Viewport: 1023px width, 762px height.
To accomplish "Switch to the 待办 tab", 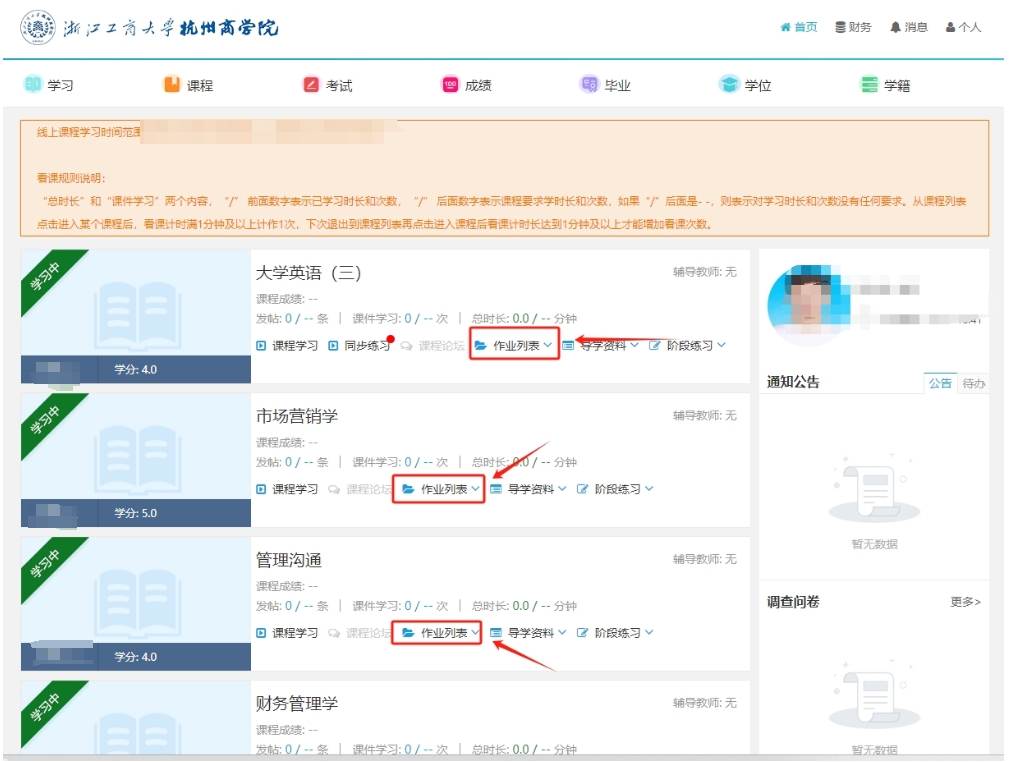I will [x=973, y=383].
